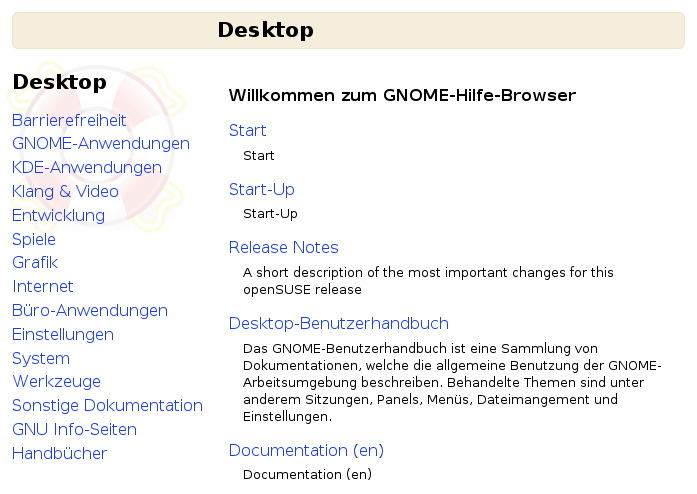Open the Start-Up document link

click(262, 189)
